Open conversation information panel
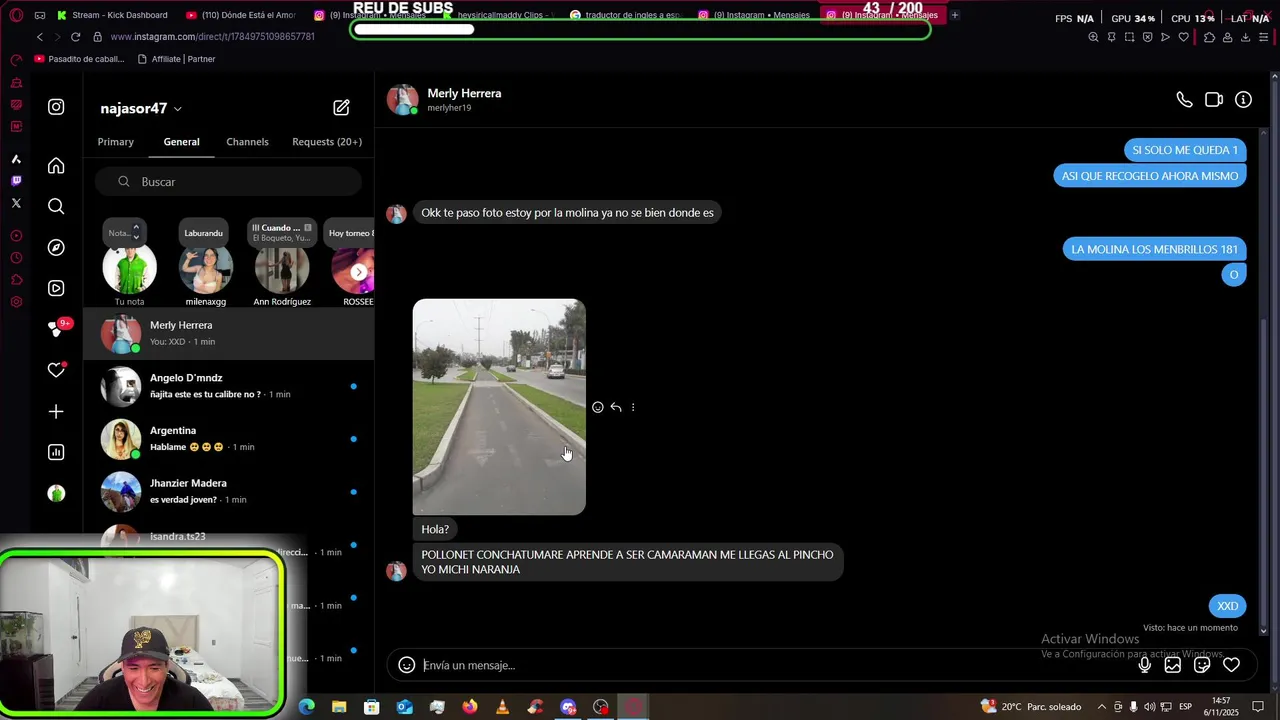The height and width of the screenshot is (720, 1280). (x=1243, y=100)
